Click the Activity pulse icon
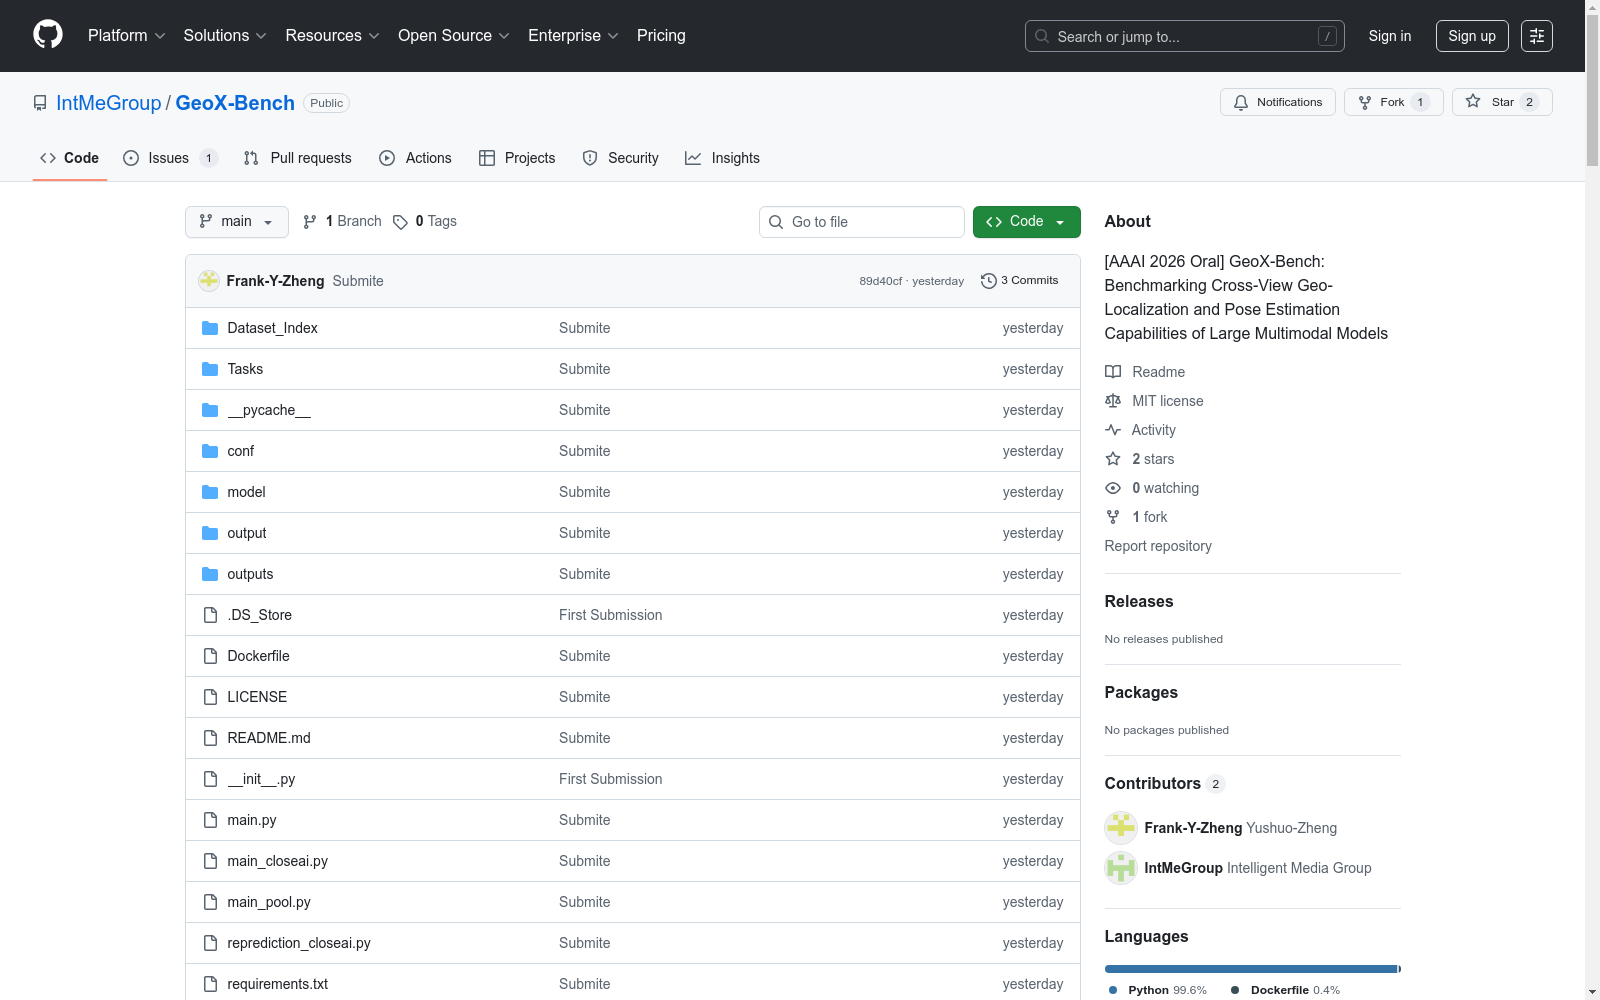 [1113, 430]
